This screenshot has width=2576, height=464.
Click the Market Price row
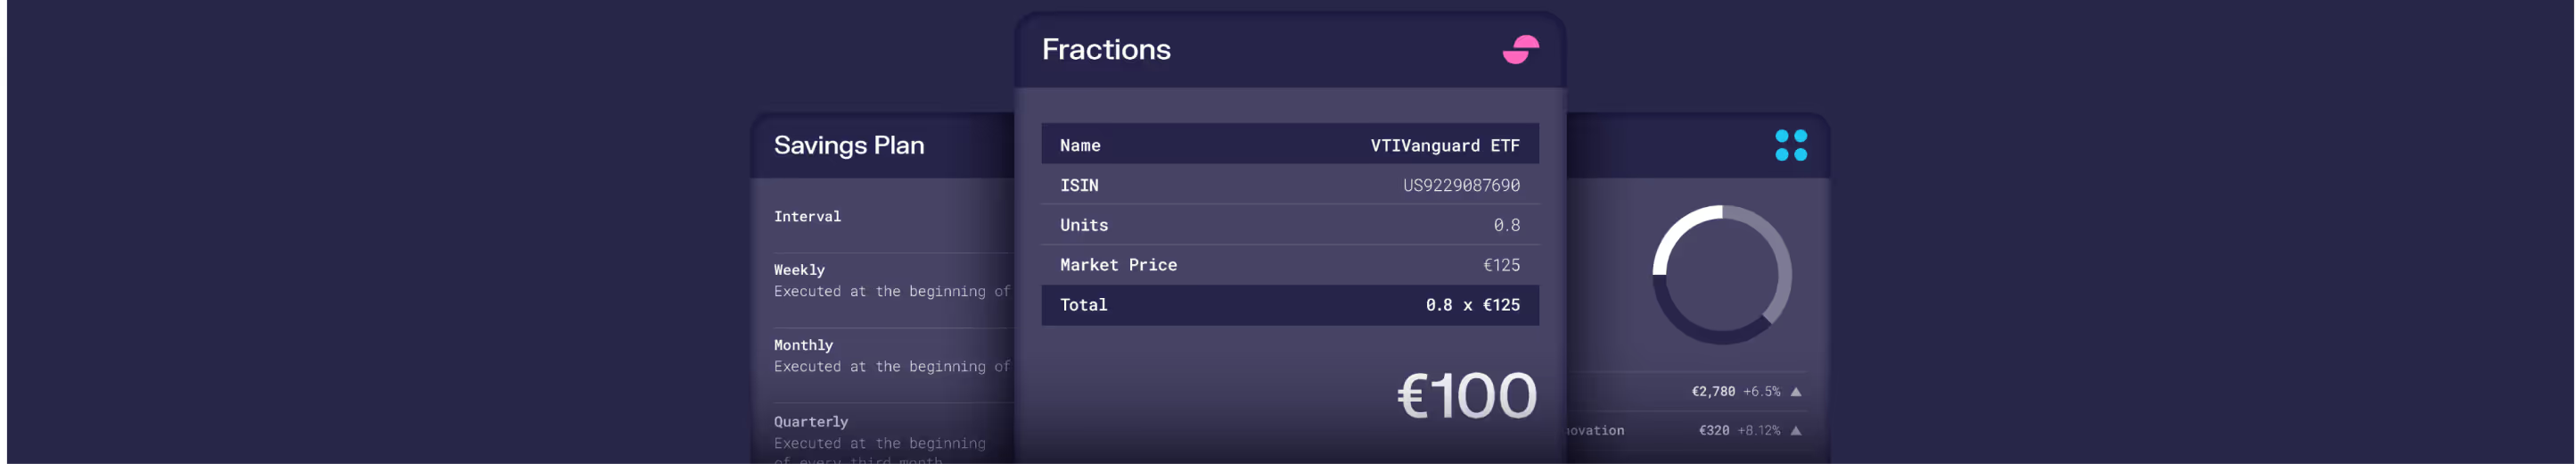pos(1289,265)
